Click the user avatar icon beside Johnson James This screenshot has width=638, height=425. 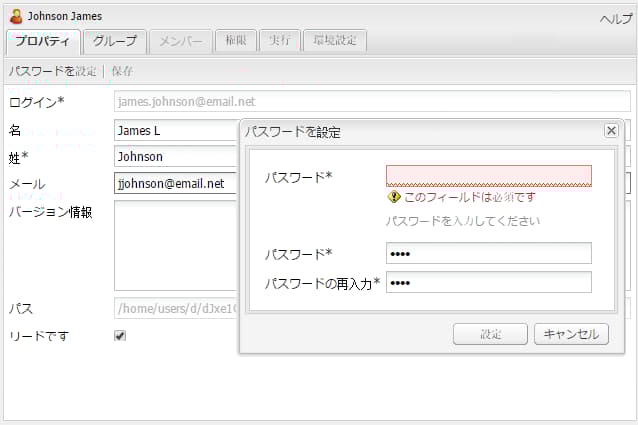16,16
